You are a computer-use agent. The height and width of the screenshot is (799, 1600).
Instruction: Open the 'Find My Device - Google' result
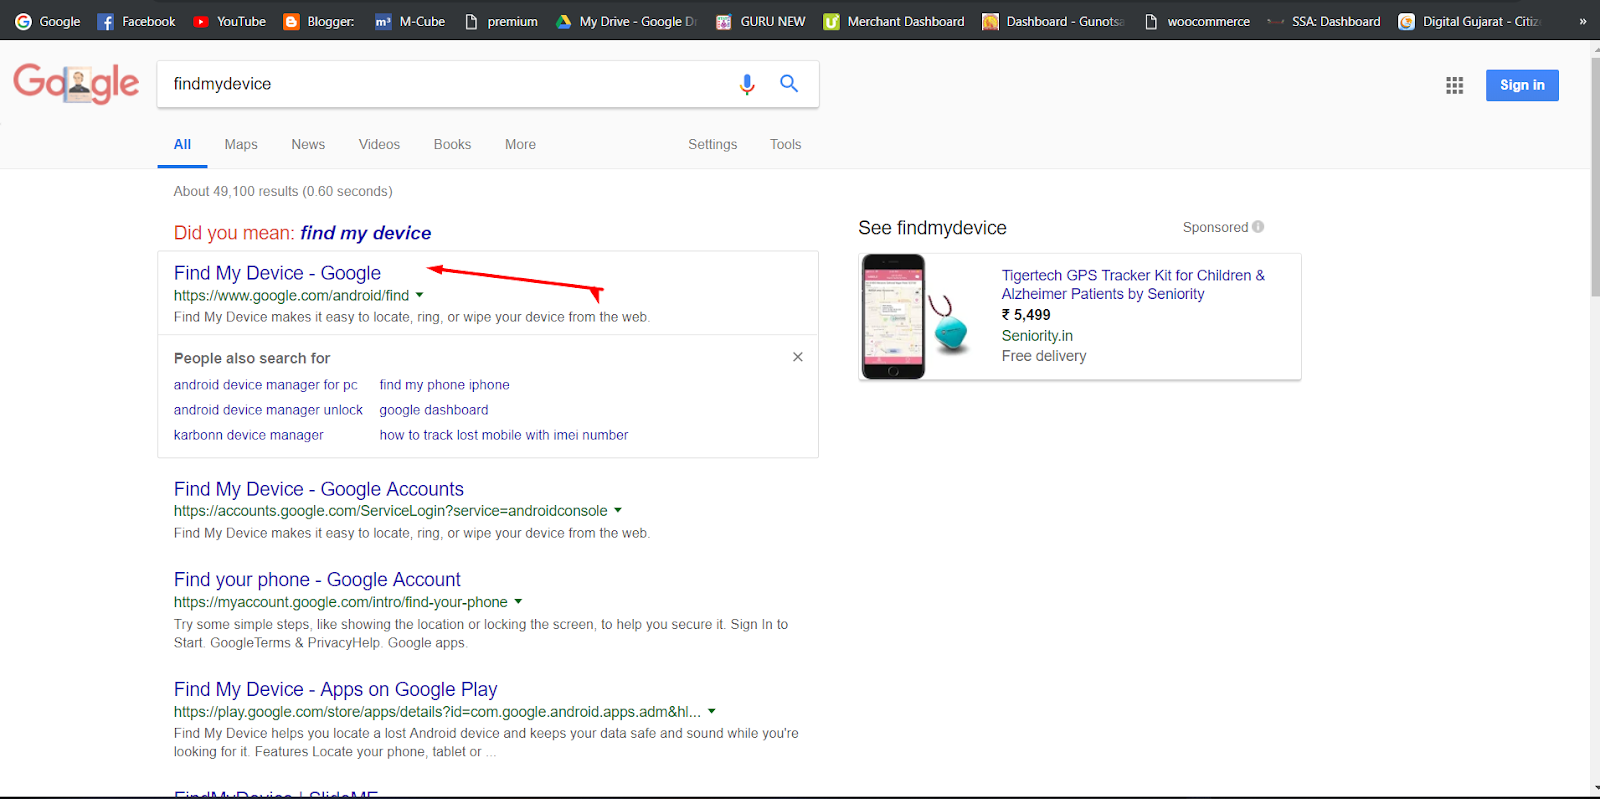[277, 273]
